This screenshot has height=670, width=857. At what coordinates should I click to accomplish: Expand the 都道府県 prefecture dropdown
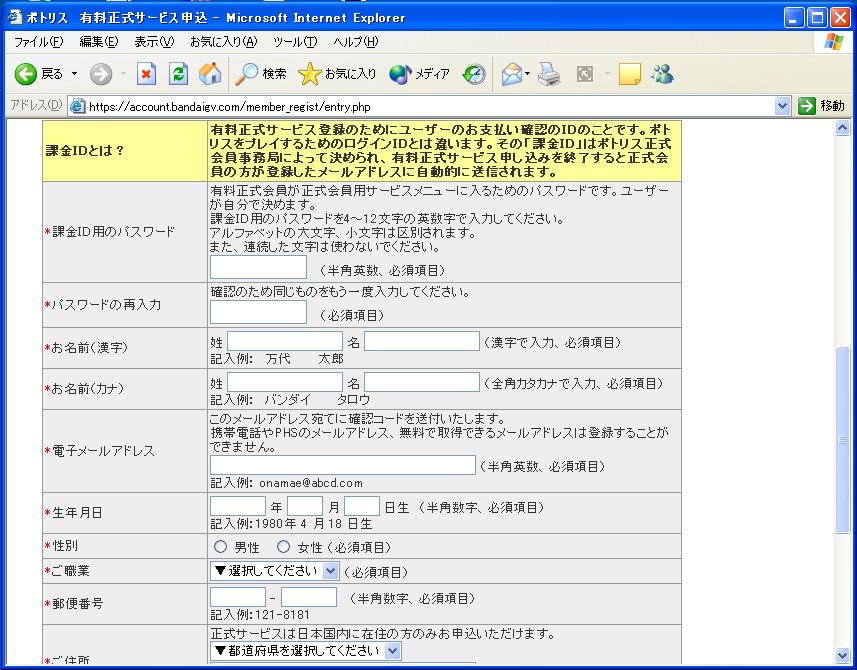[306, 651]
